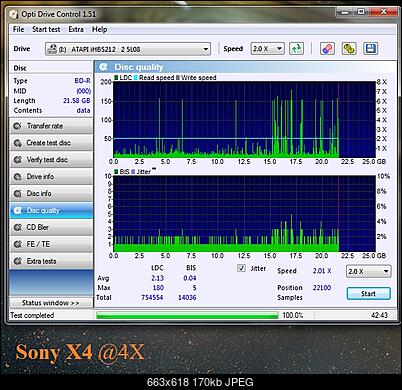This screenshot has width=402, height=390.
Task: Click the Verify test disc sidebar icon
Action: click(17, 160)
